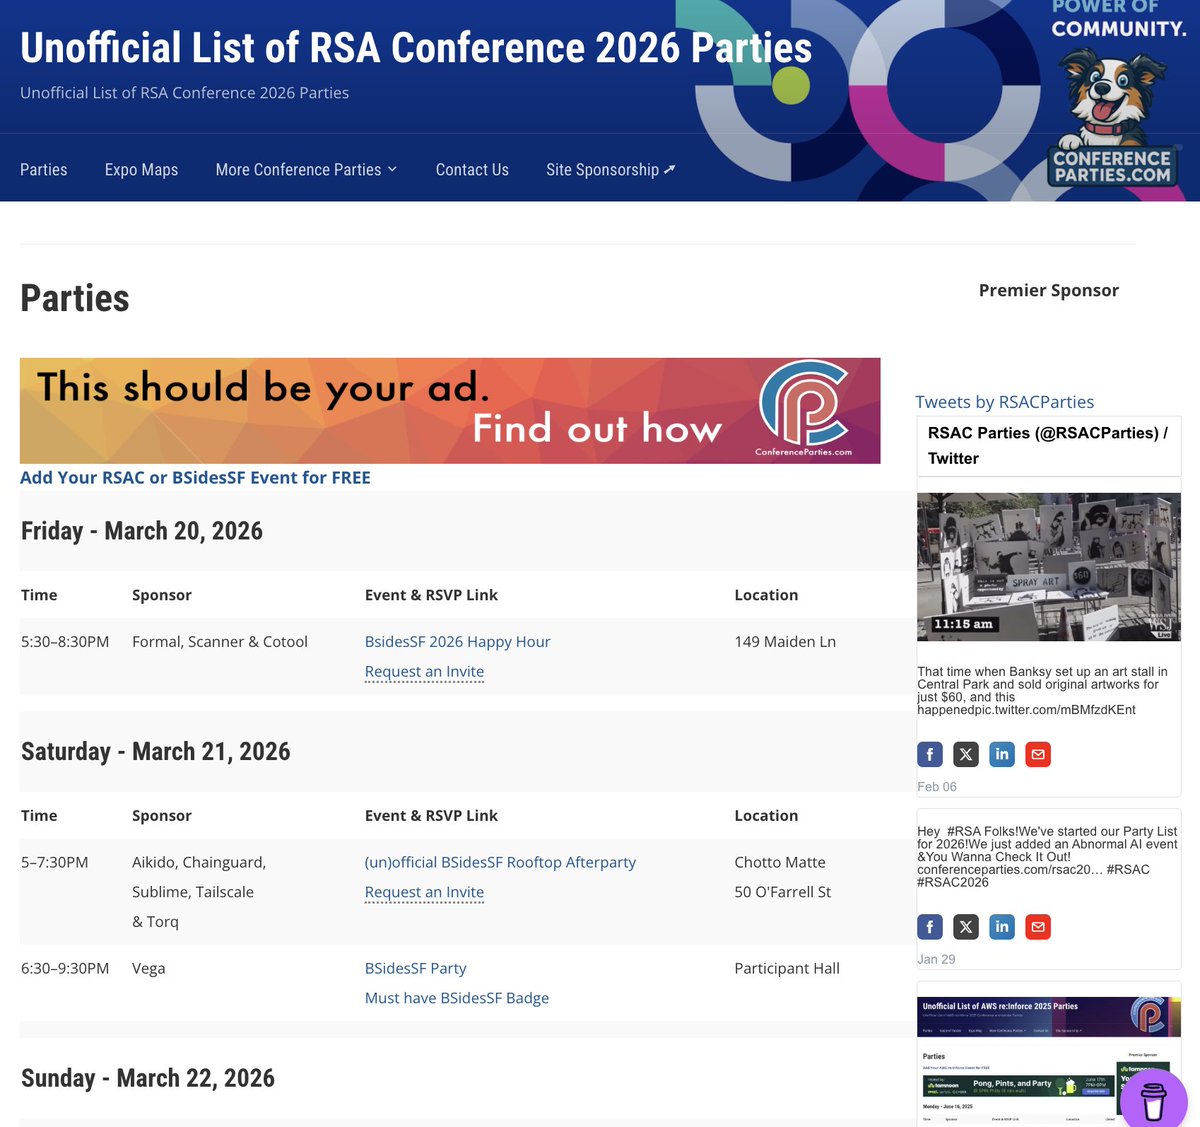Click sponsor Formal, Scanner & Cotool
The width and height of the screenshot is (1200, 1127).
(220, 642)
